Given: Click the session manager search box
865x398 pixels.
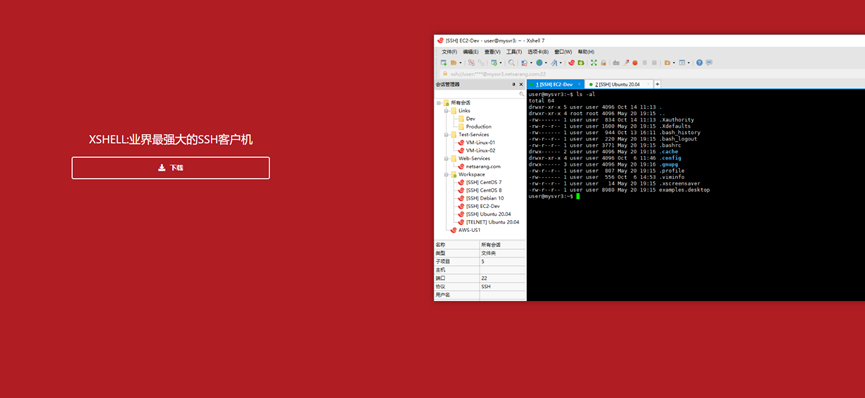Looking at the screenshot, I should pyautogui.click(x=480, y=94).
